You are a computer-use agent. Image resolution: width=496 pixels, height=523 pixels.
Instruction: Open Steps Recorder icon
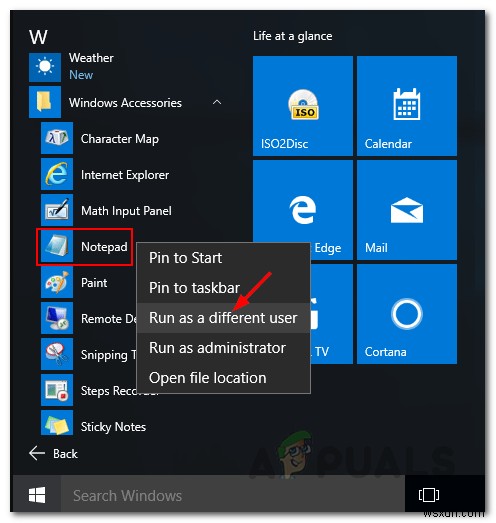coord(57,390)
